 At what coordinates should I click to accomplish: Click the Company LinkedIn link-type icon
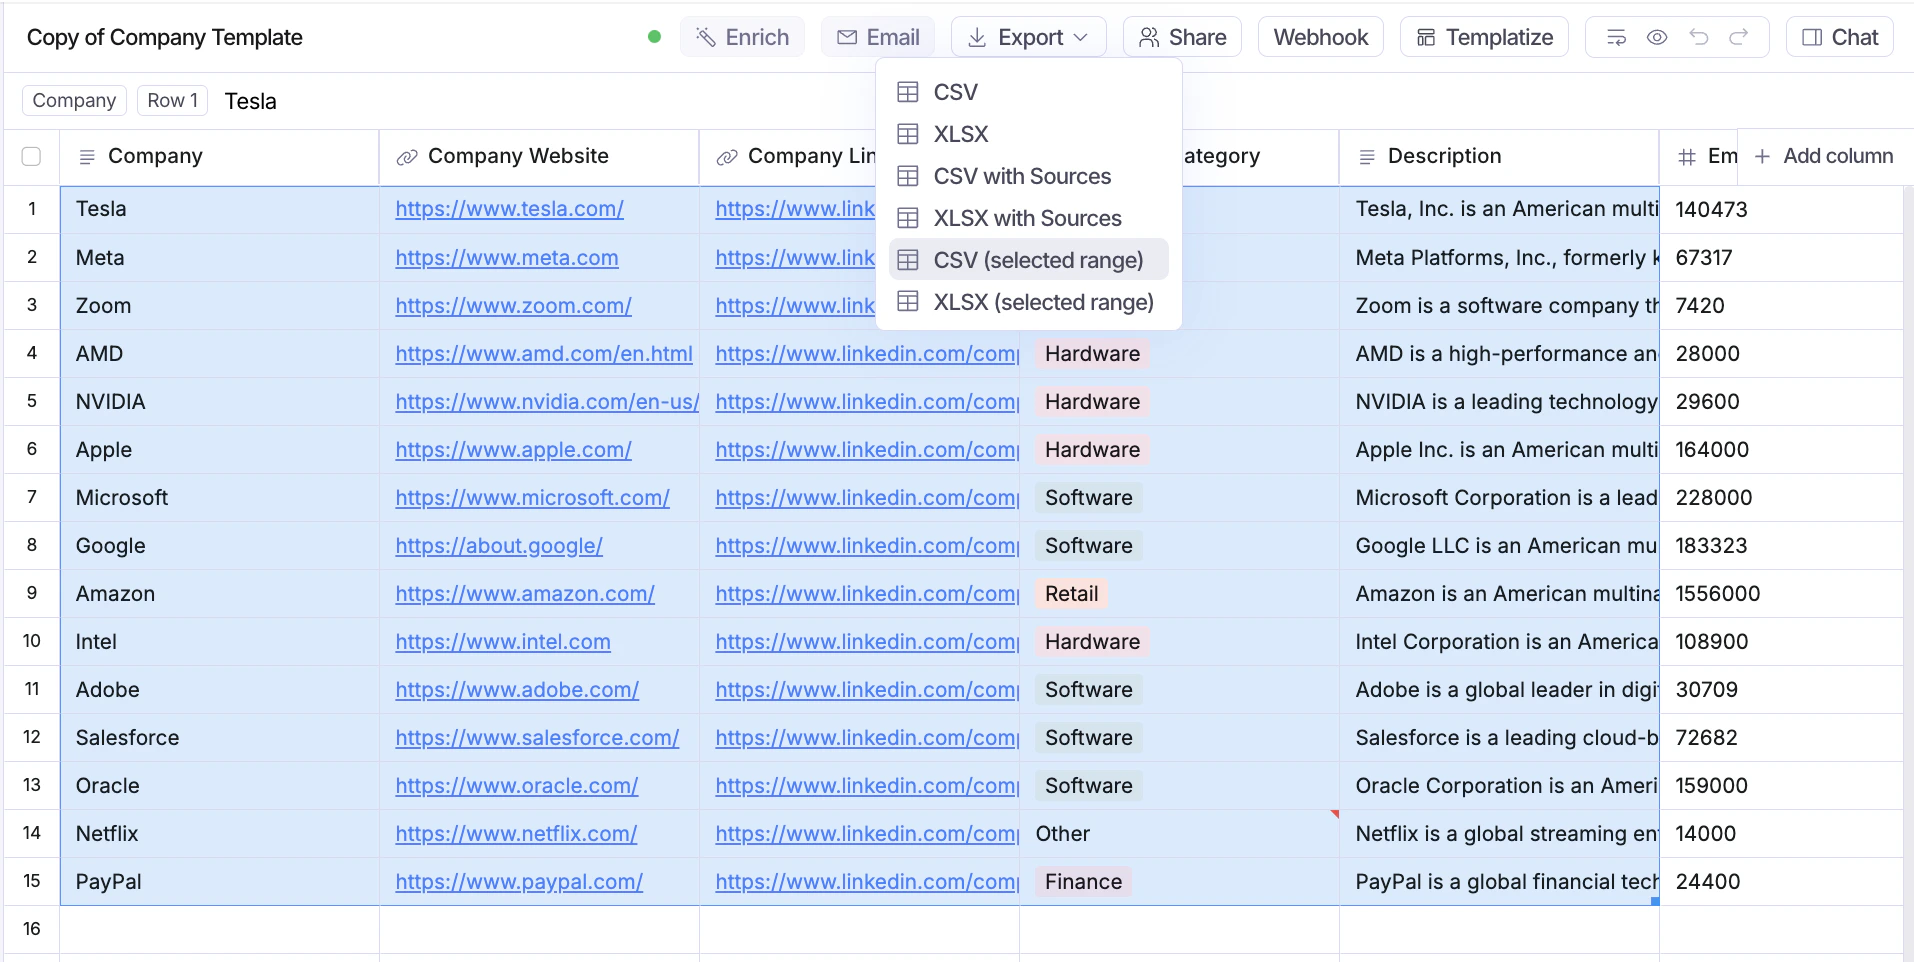point(727,157)
